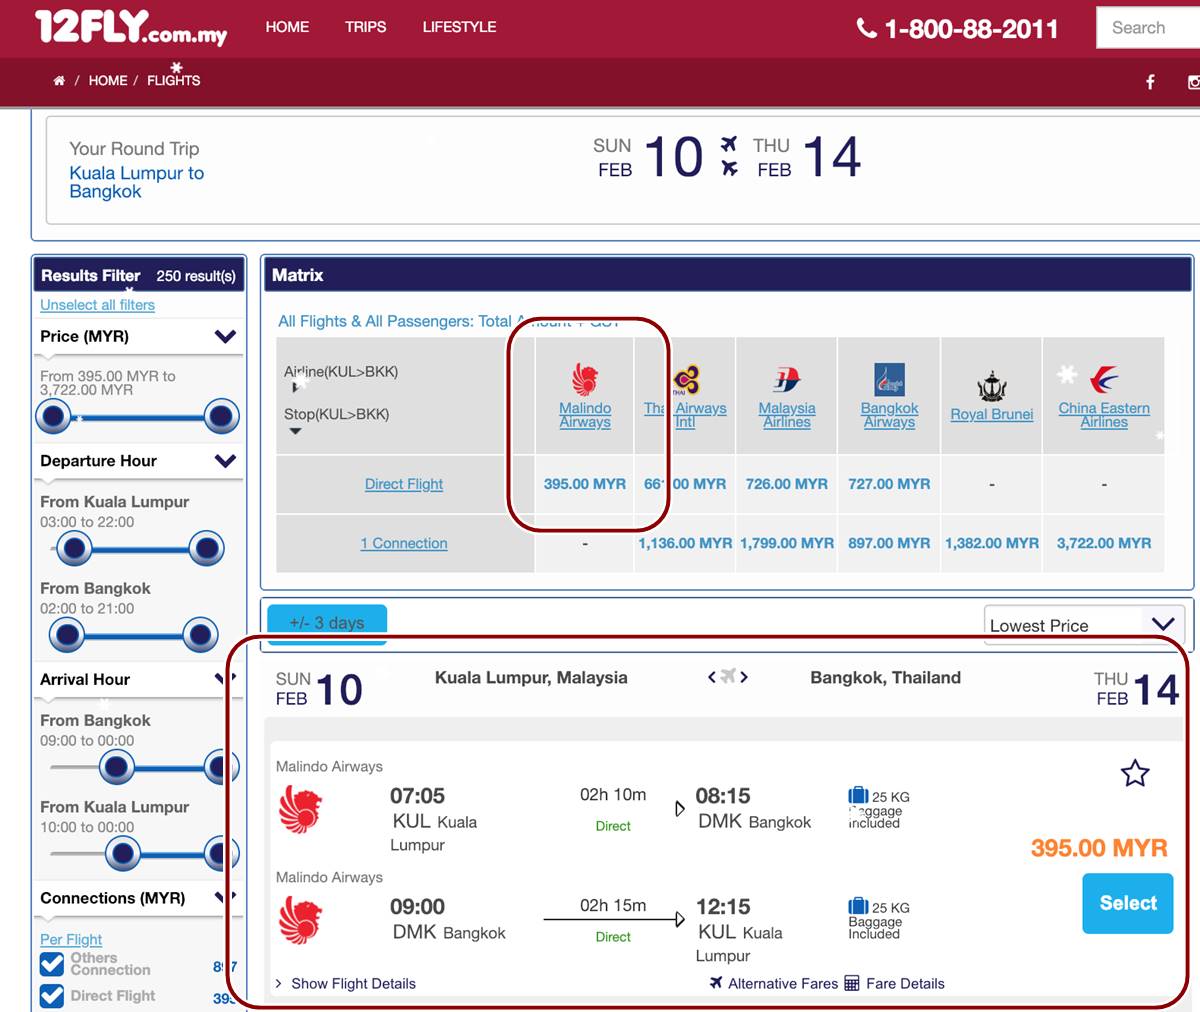Viewport: 1200px width, 1012px height.
Task: Click the Per Flight link
Action: point(71,939)
